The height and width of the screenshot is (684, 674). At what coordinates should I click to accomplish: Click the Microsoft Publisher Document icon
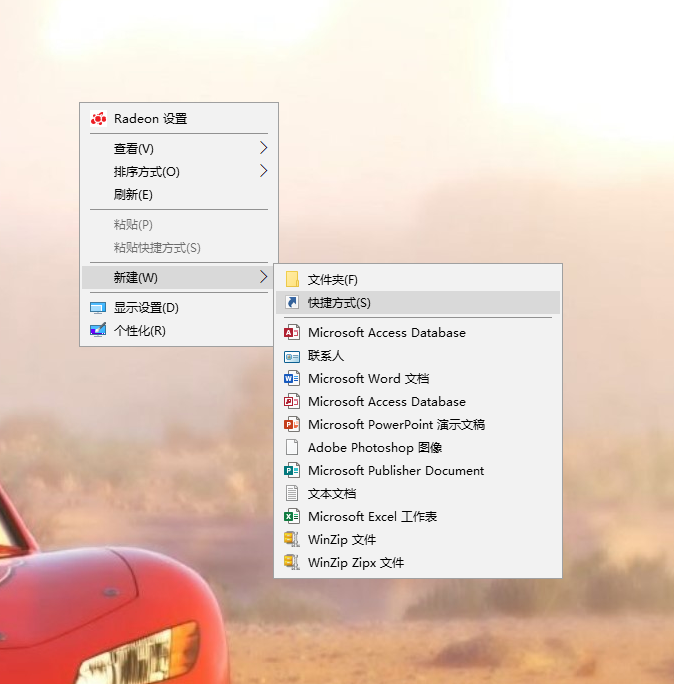coord(292,470)
